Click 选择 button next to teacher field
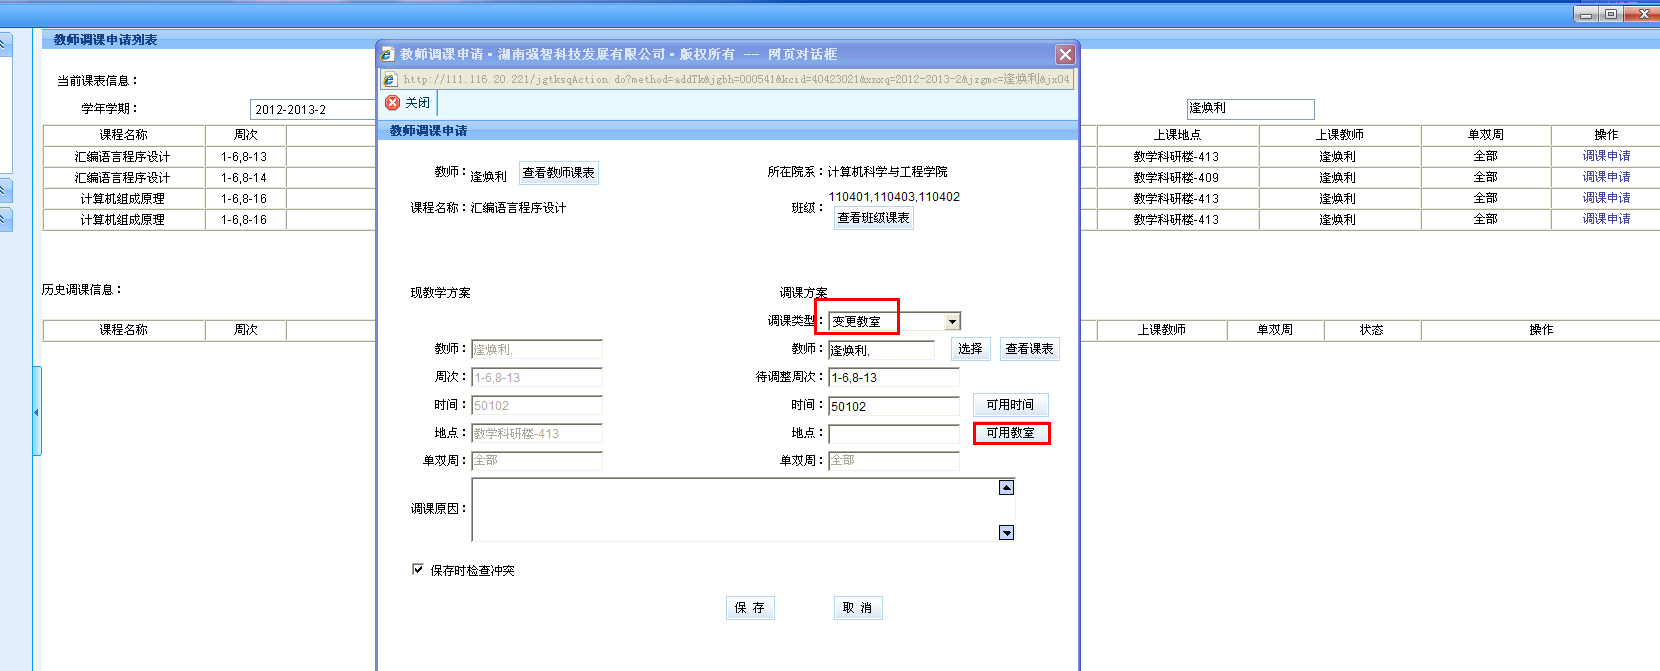The image size is (1660, 671). point(970,349)
